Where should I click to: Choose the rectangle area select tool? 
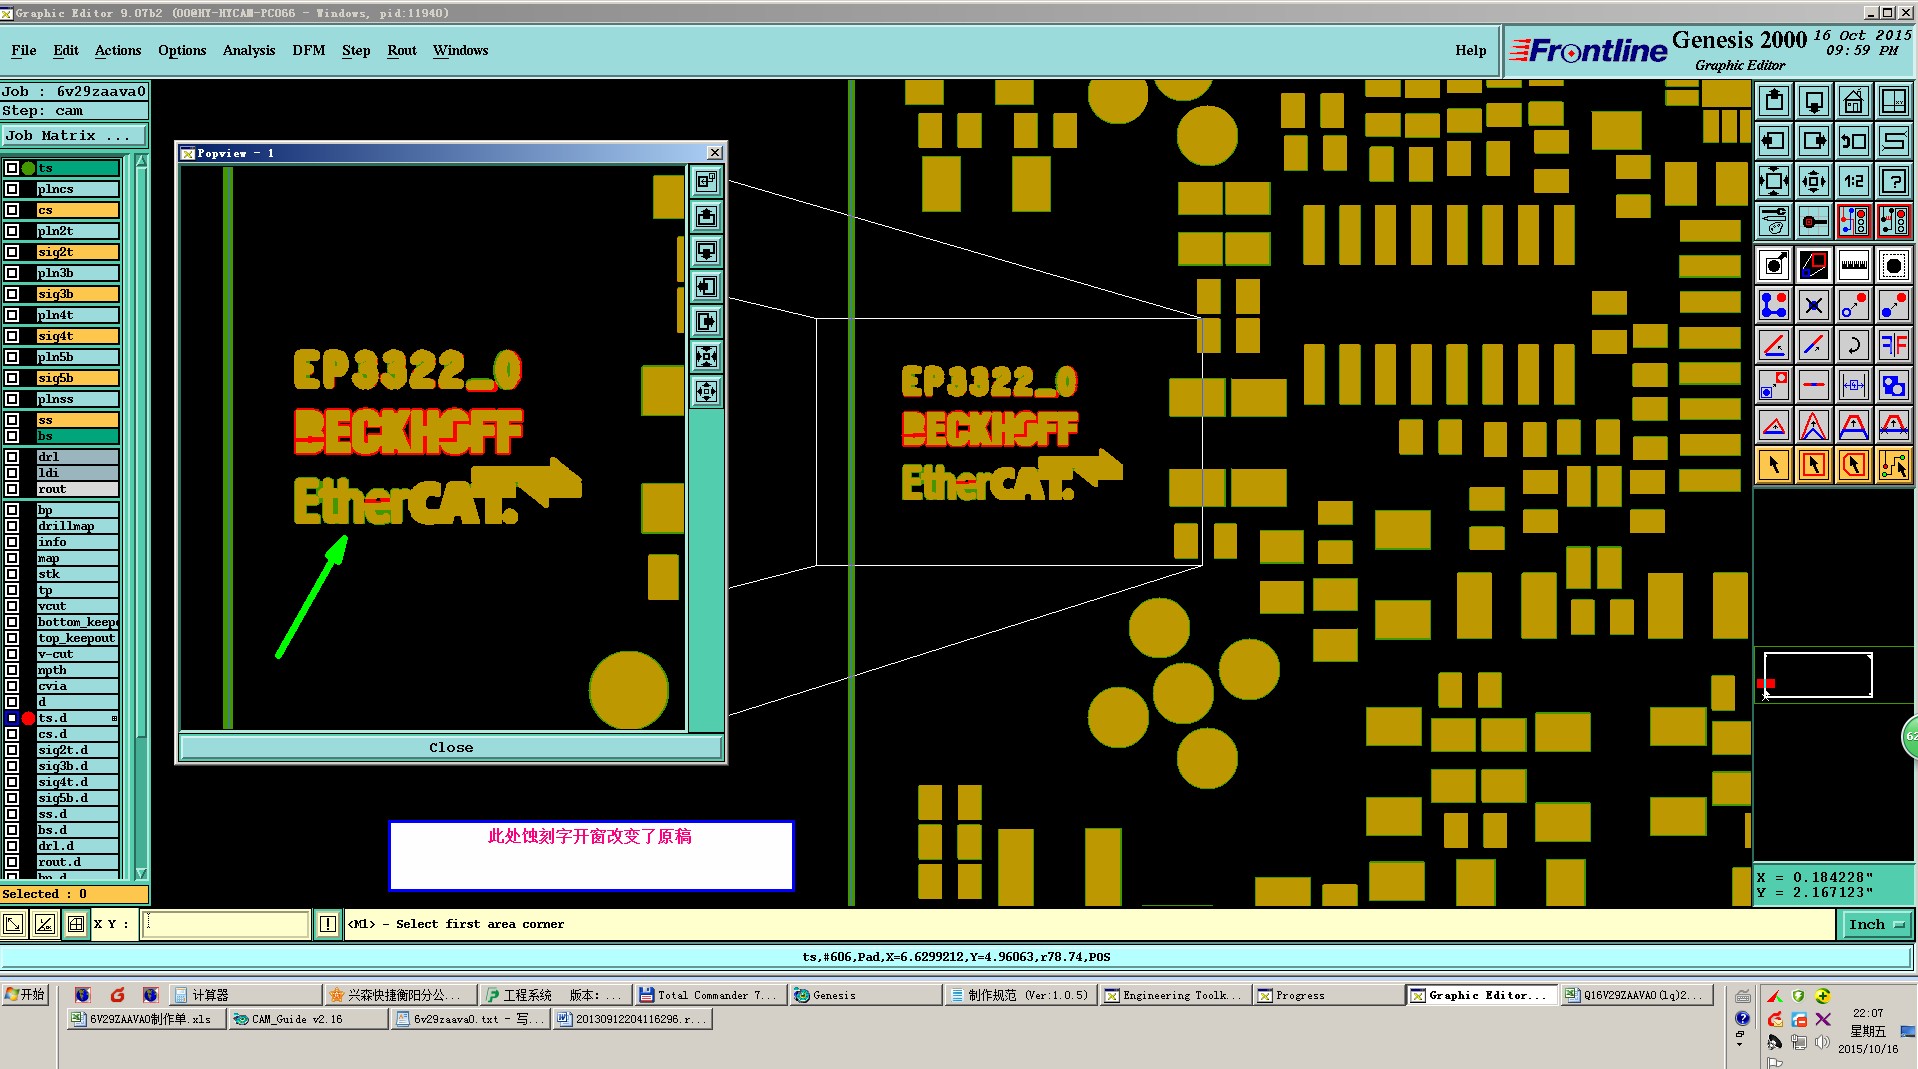[x=1814, y=465]
